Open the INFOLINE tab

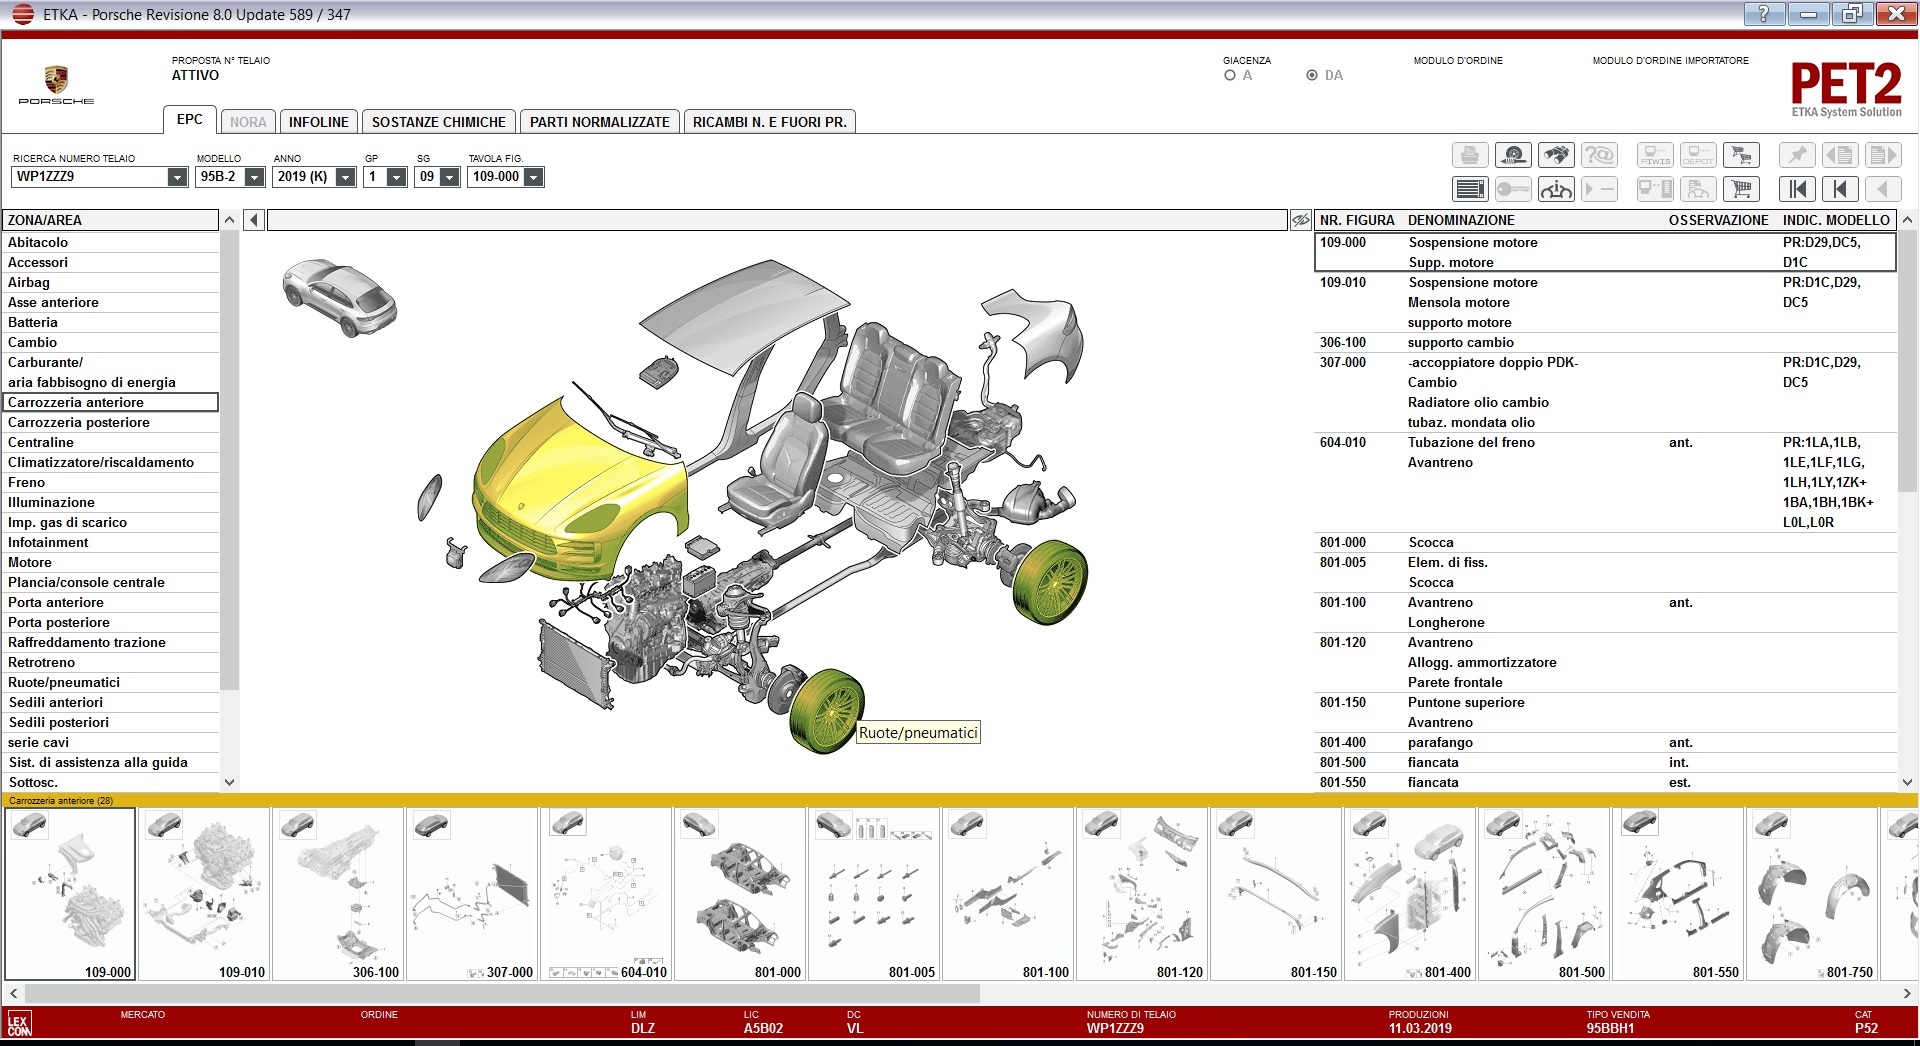319,122
